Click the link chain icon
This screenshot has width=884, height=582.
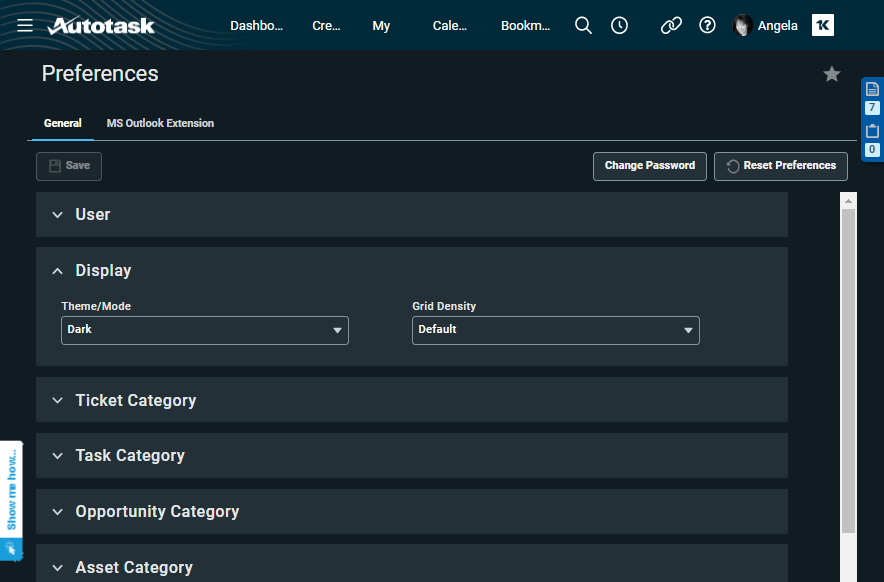pos(671,26)
